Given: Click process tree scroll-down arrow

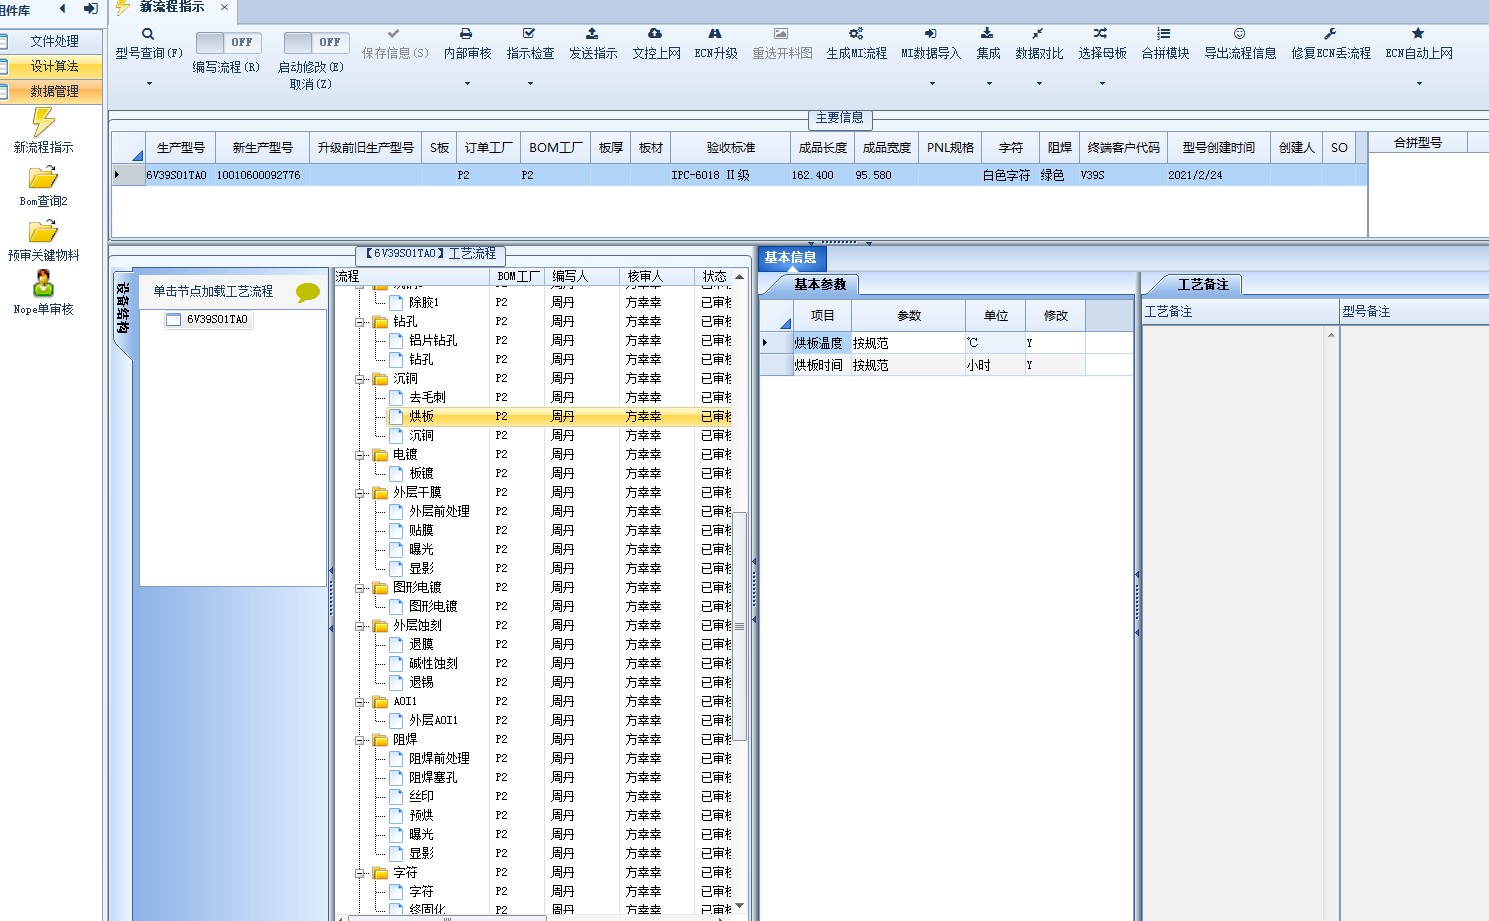Looking at the screenshot, I should (740, 906).
